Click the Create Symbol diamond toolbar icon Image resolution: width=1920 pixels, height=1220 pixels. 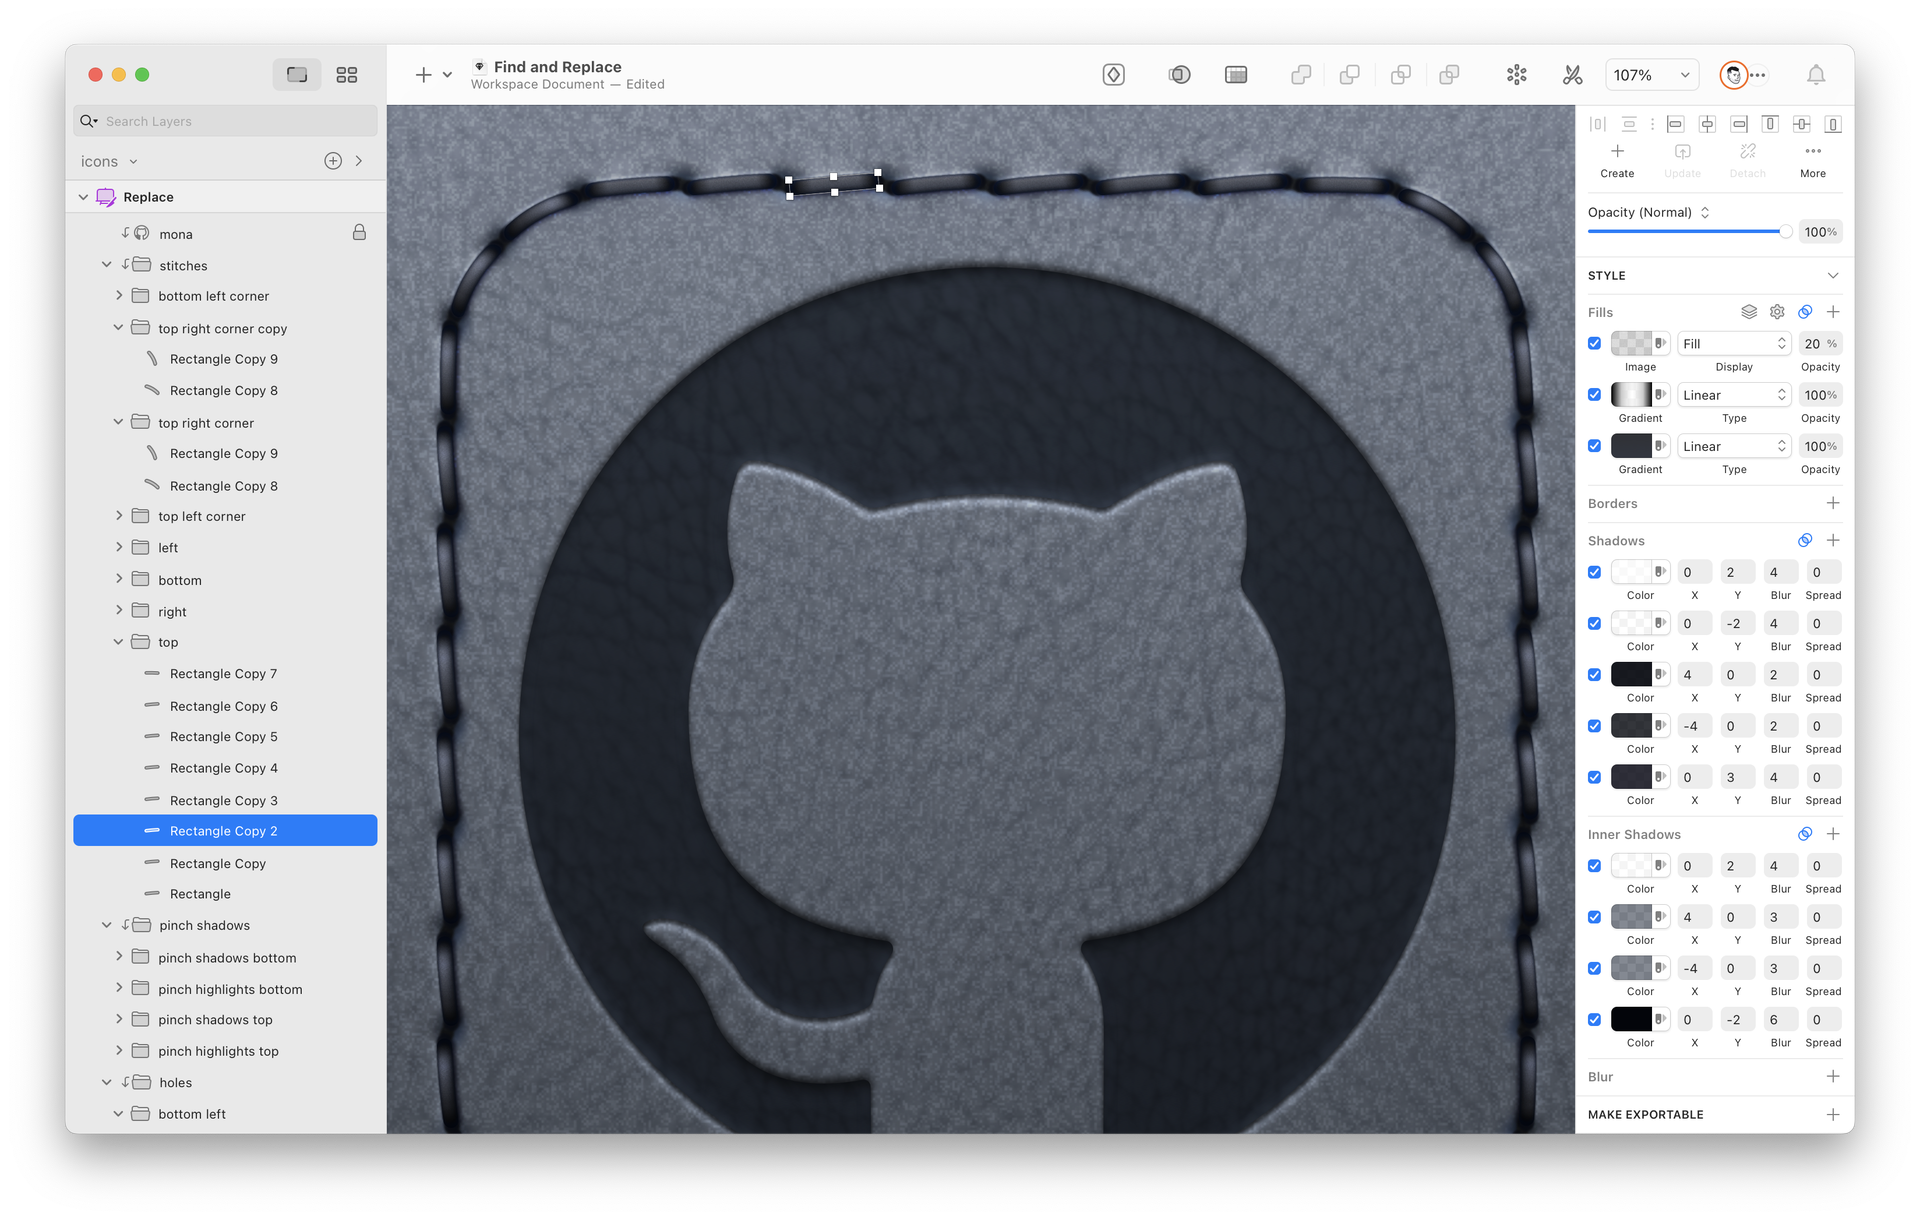click(x=1113, y=75)
